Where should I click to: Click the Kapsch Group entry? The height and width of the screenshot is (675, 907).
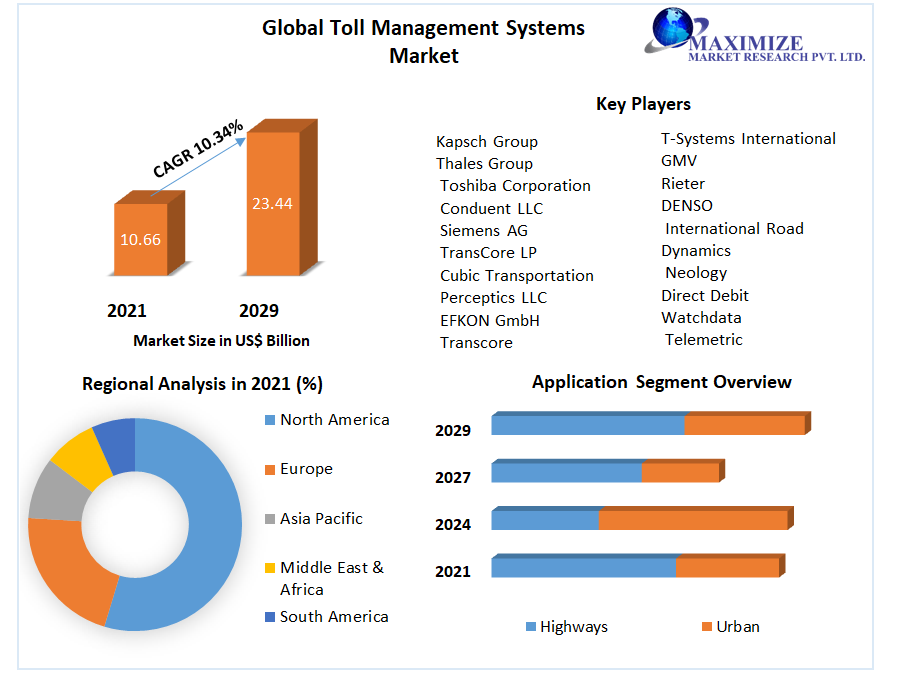pos(487,141)
